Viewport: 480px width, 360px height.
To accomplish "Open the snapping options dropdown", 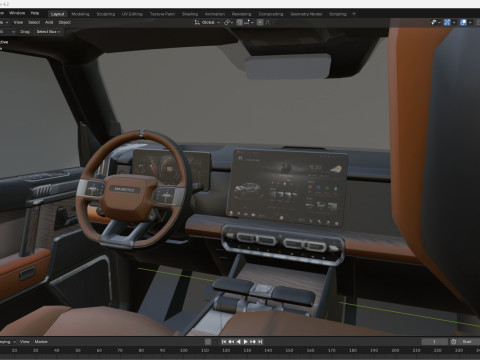I will pos(249,22).
